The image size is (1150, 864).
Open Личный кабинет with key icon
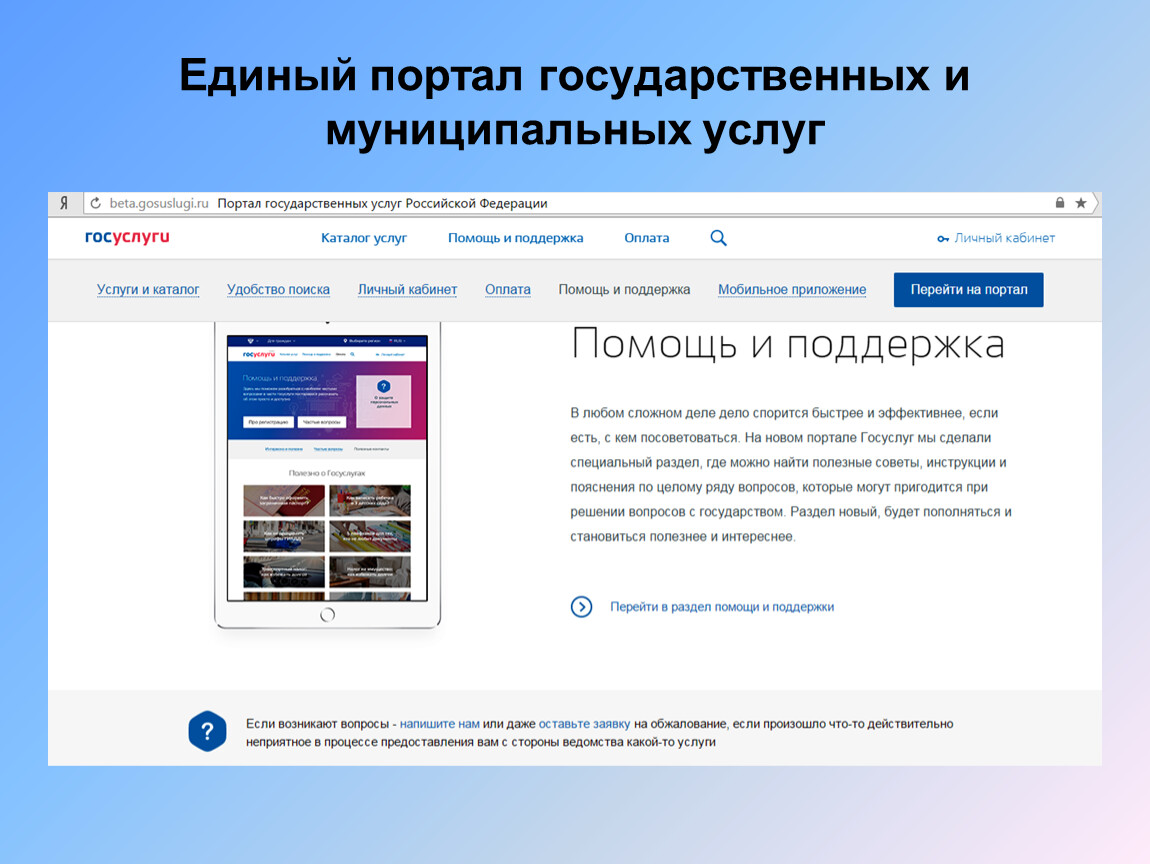(x=996, y=238)
